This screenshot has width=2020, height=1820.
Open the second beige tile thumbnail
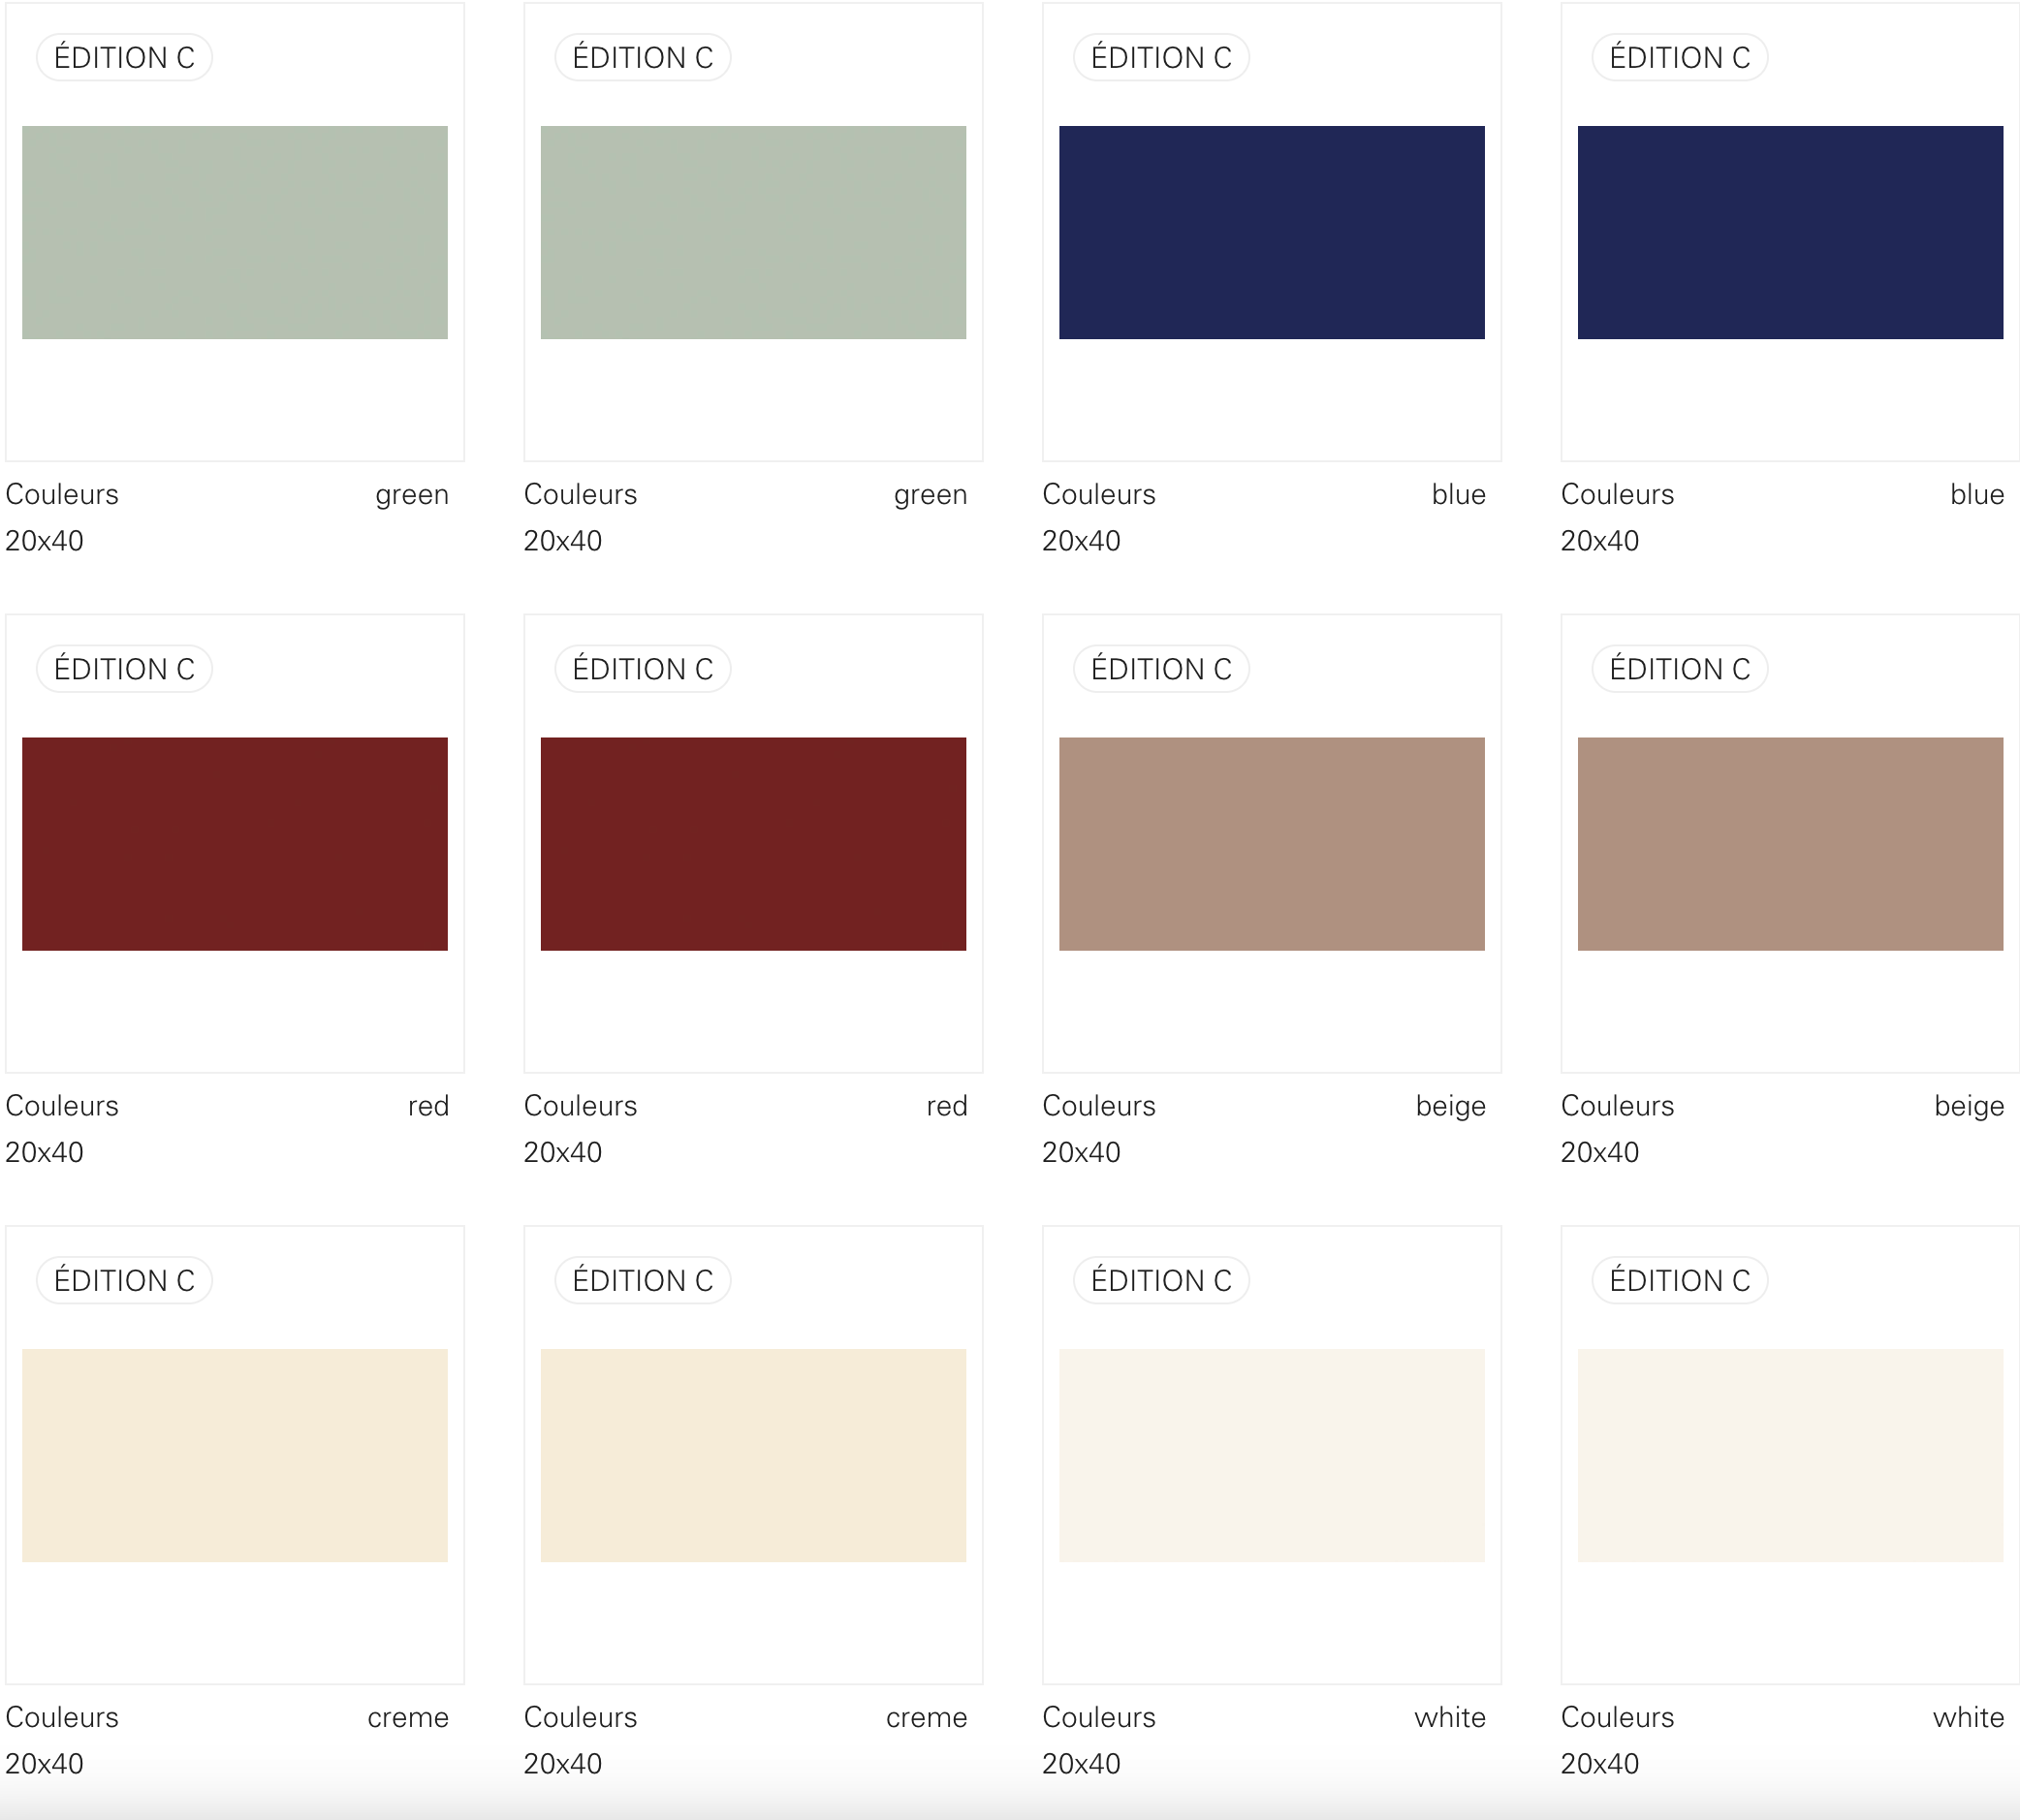[x=1790, y=844]
